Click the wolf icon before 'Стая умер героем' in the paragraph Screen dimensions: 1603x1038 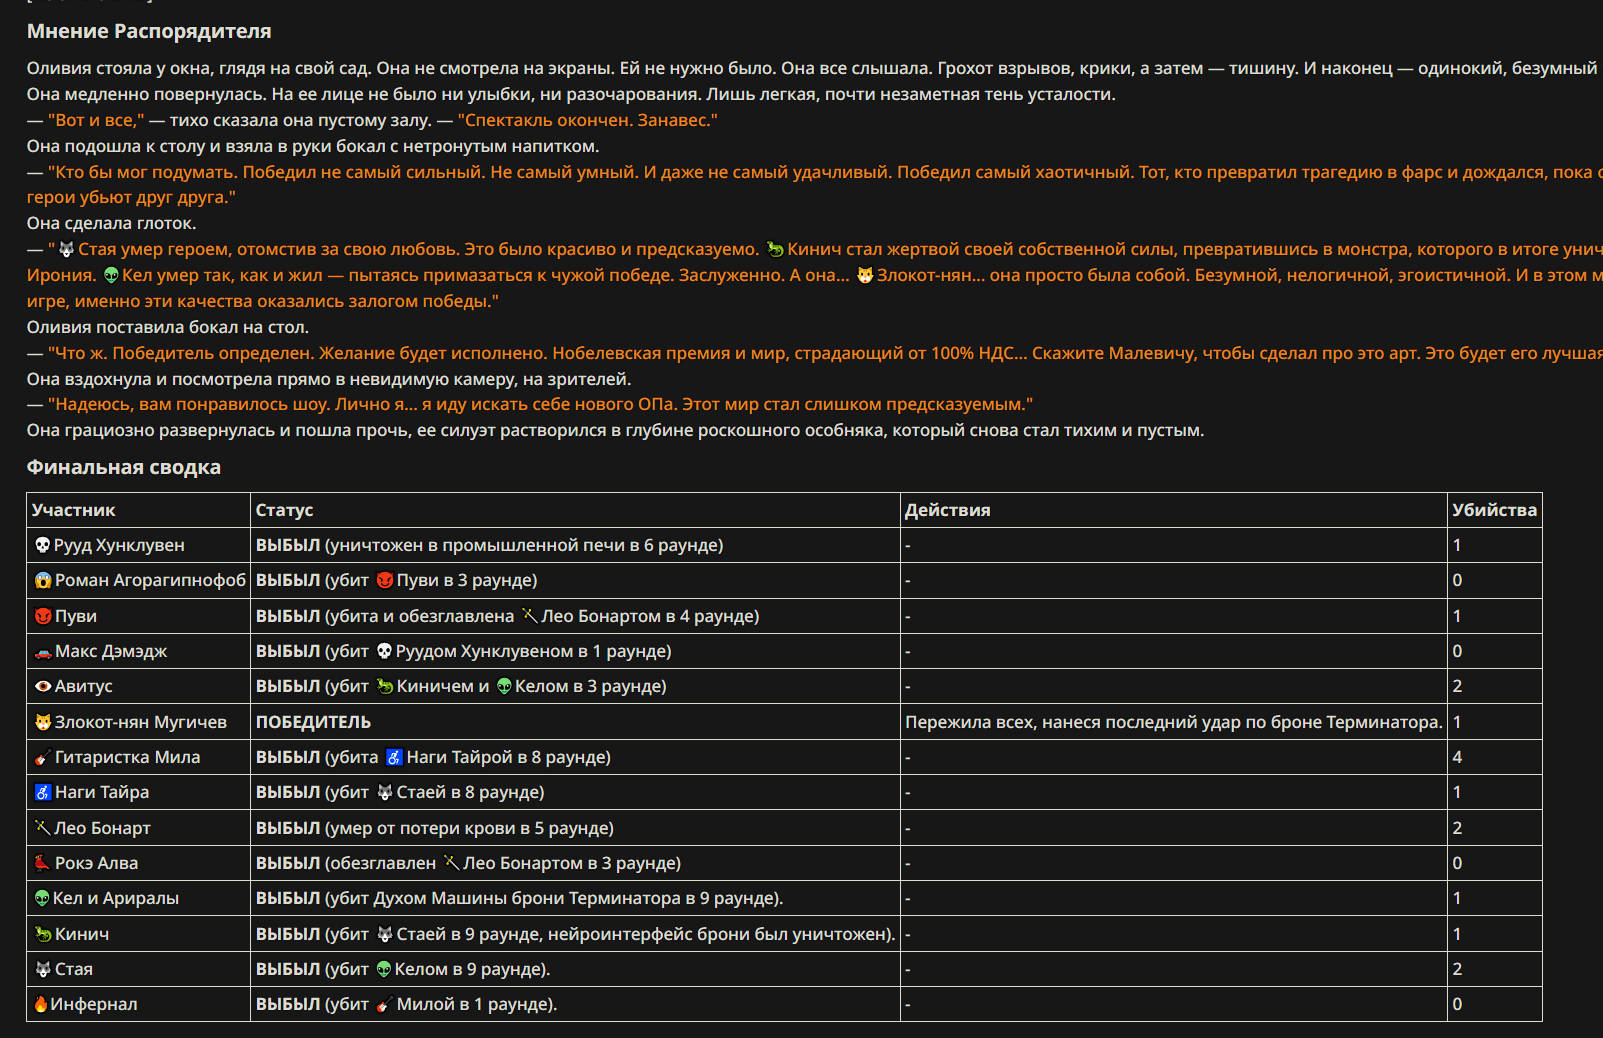tap(67, 249)
